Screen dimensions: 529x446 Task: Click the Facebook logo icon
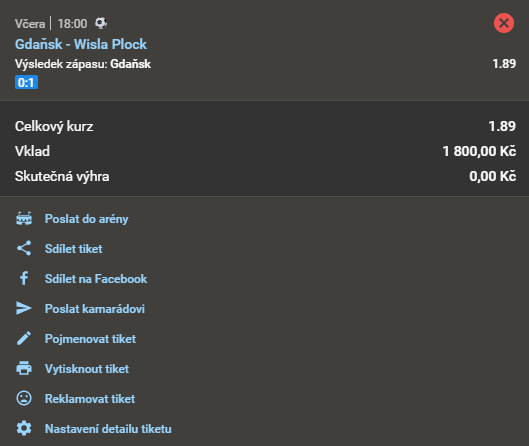pyautogui.click(x=24, y=278)
